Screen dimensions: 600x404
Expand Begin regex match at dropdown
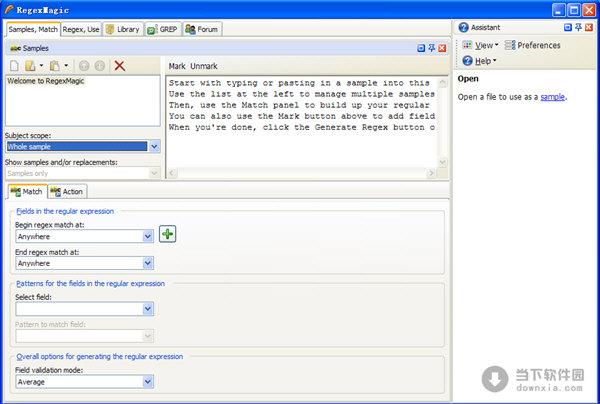(148, 237)
